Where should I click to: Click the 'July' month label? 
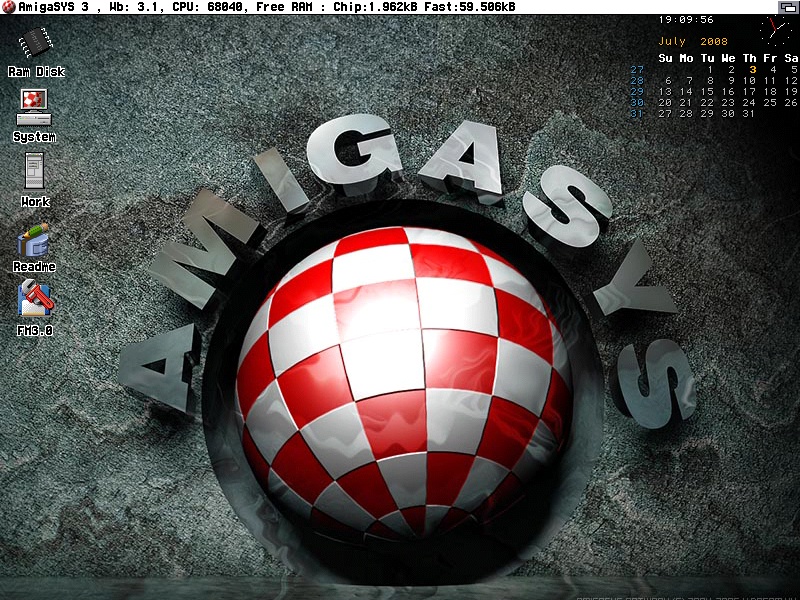pyautogui.click(x=671, y=41)
